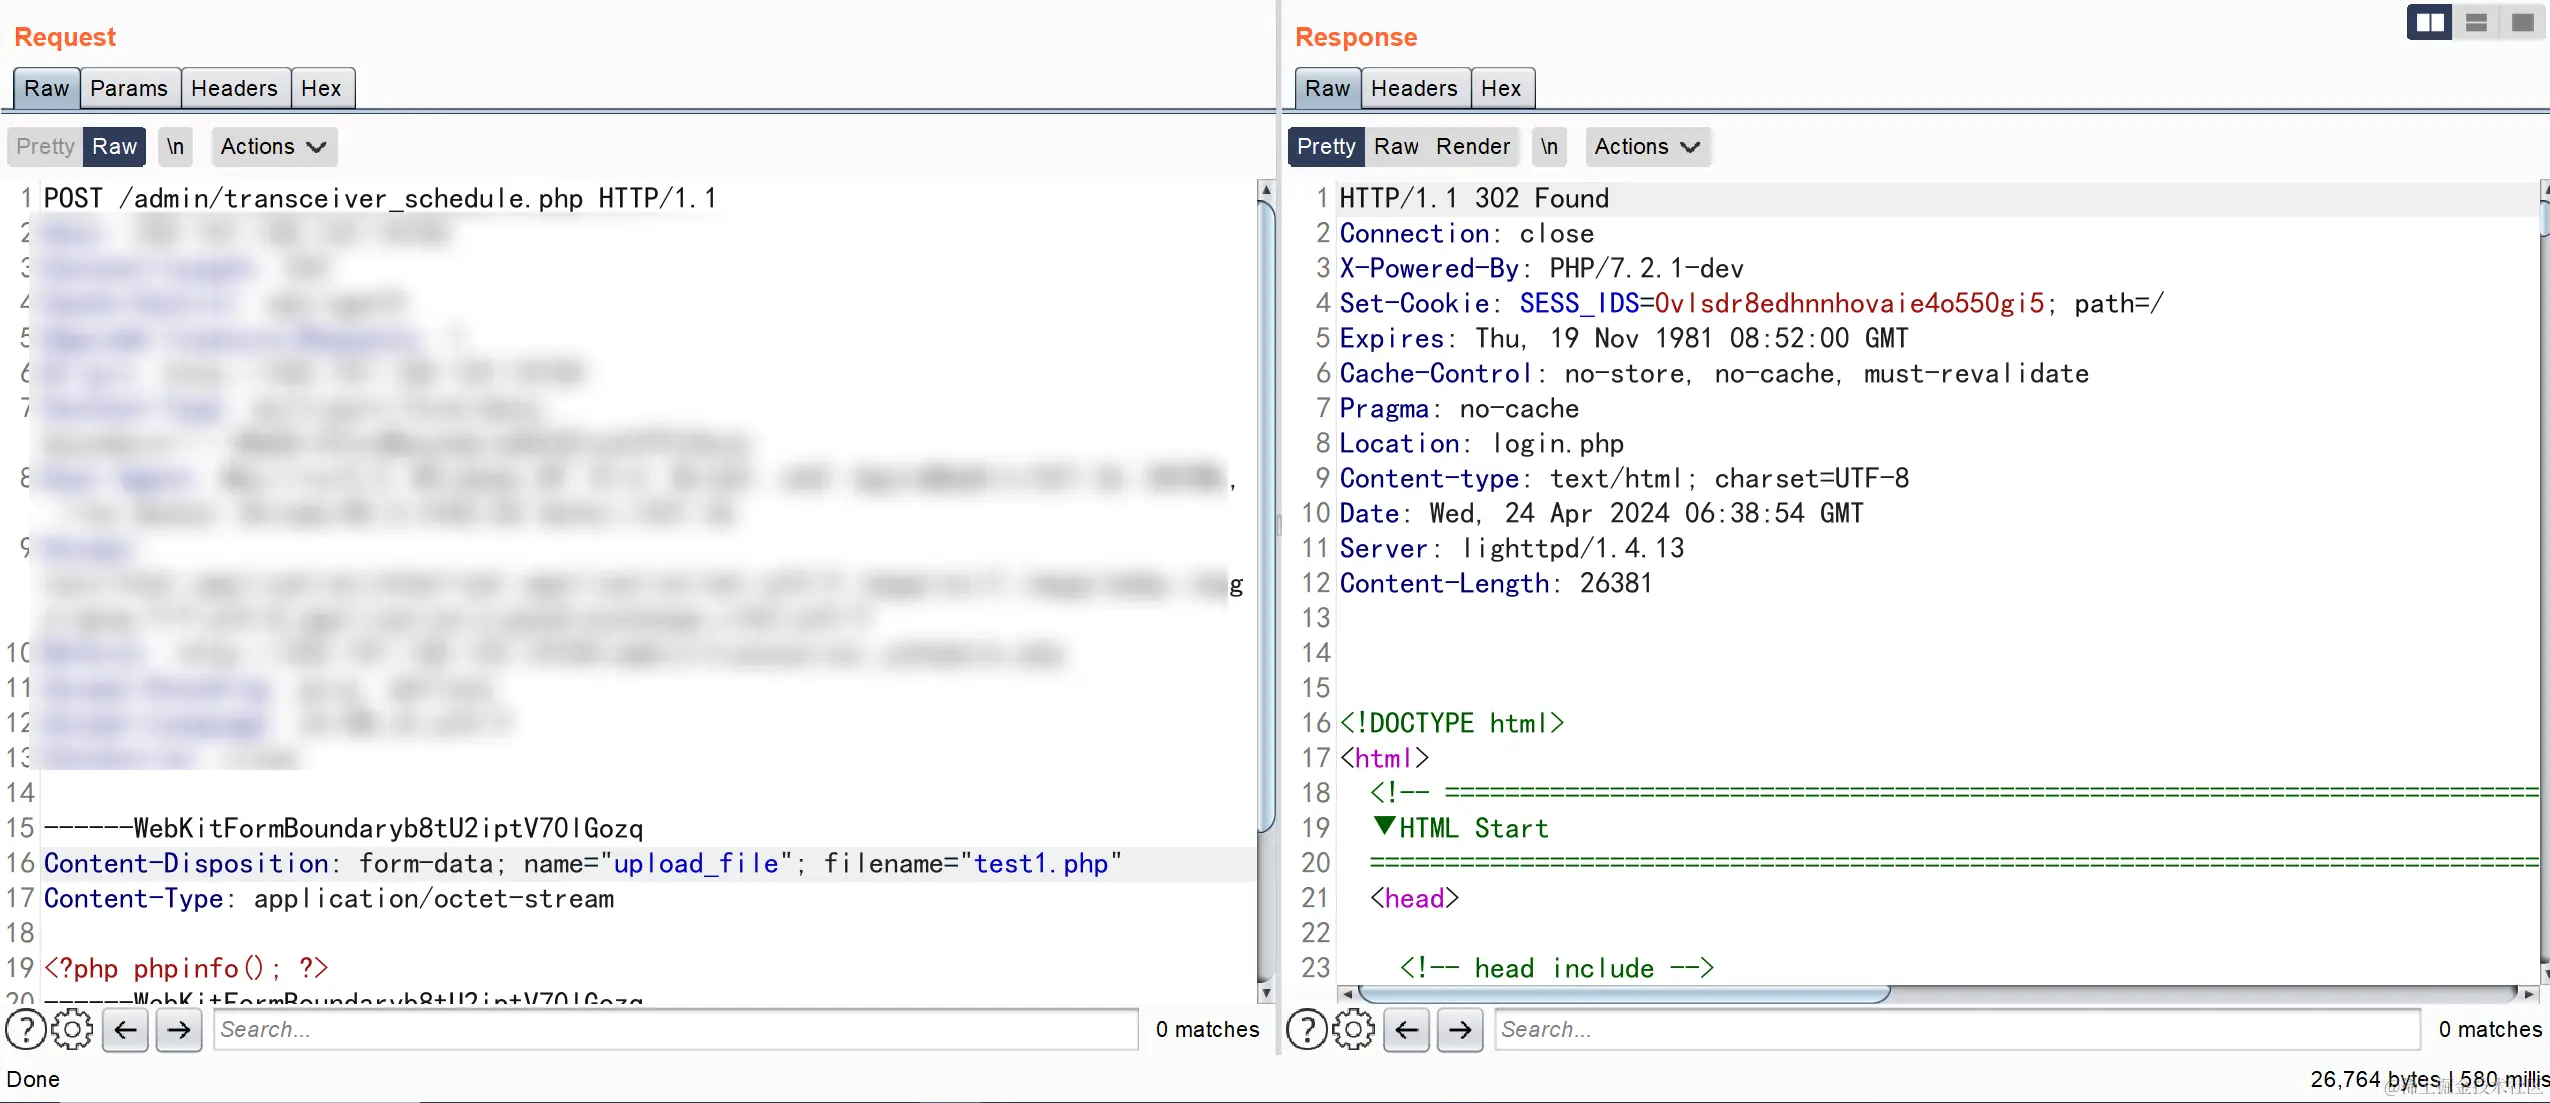2550x1103 pixels.
Task: Open response search settings gear icon
Action: click(x=1354, y=1029)
